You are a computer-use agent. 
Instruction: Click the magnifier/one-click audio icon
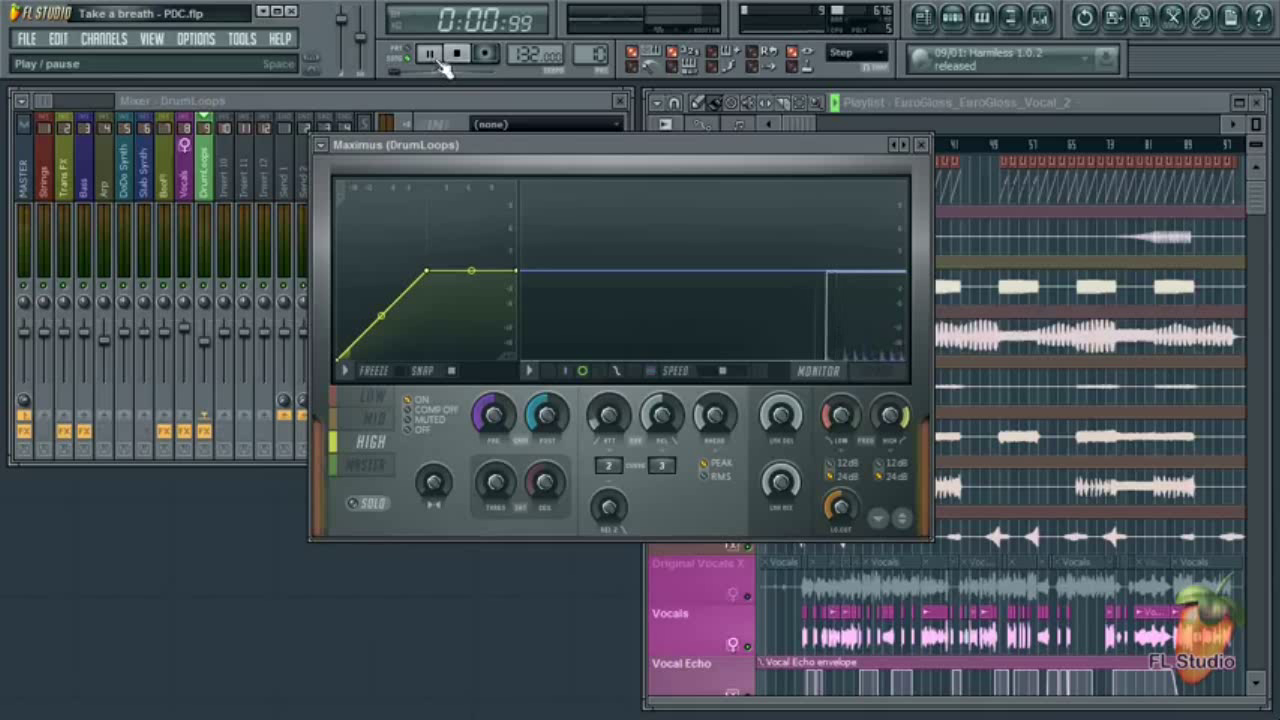[1201, 17]
